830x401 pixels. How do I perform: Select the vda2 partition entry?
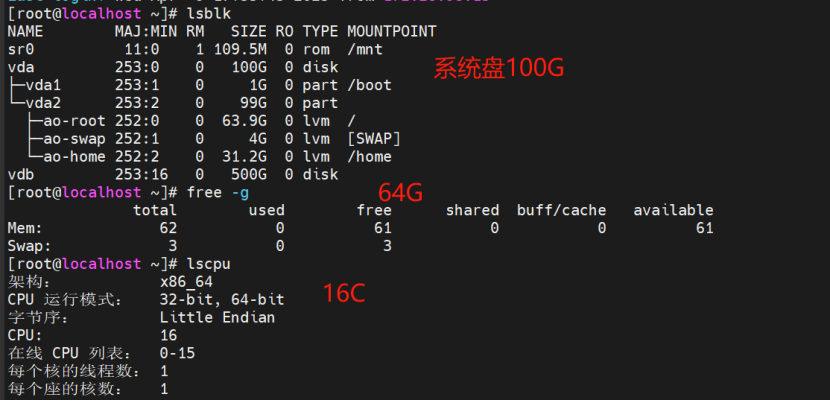pyautogui.click(x=43, y=103)
